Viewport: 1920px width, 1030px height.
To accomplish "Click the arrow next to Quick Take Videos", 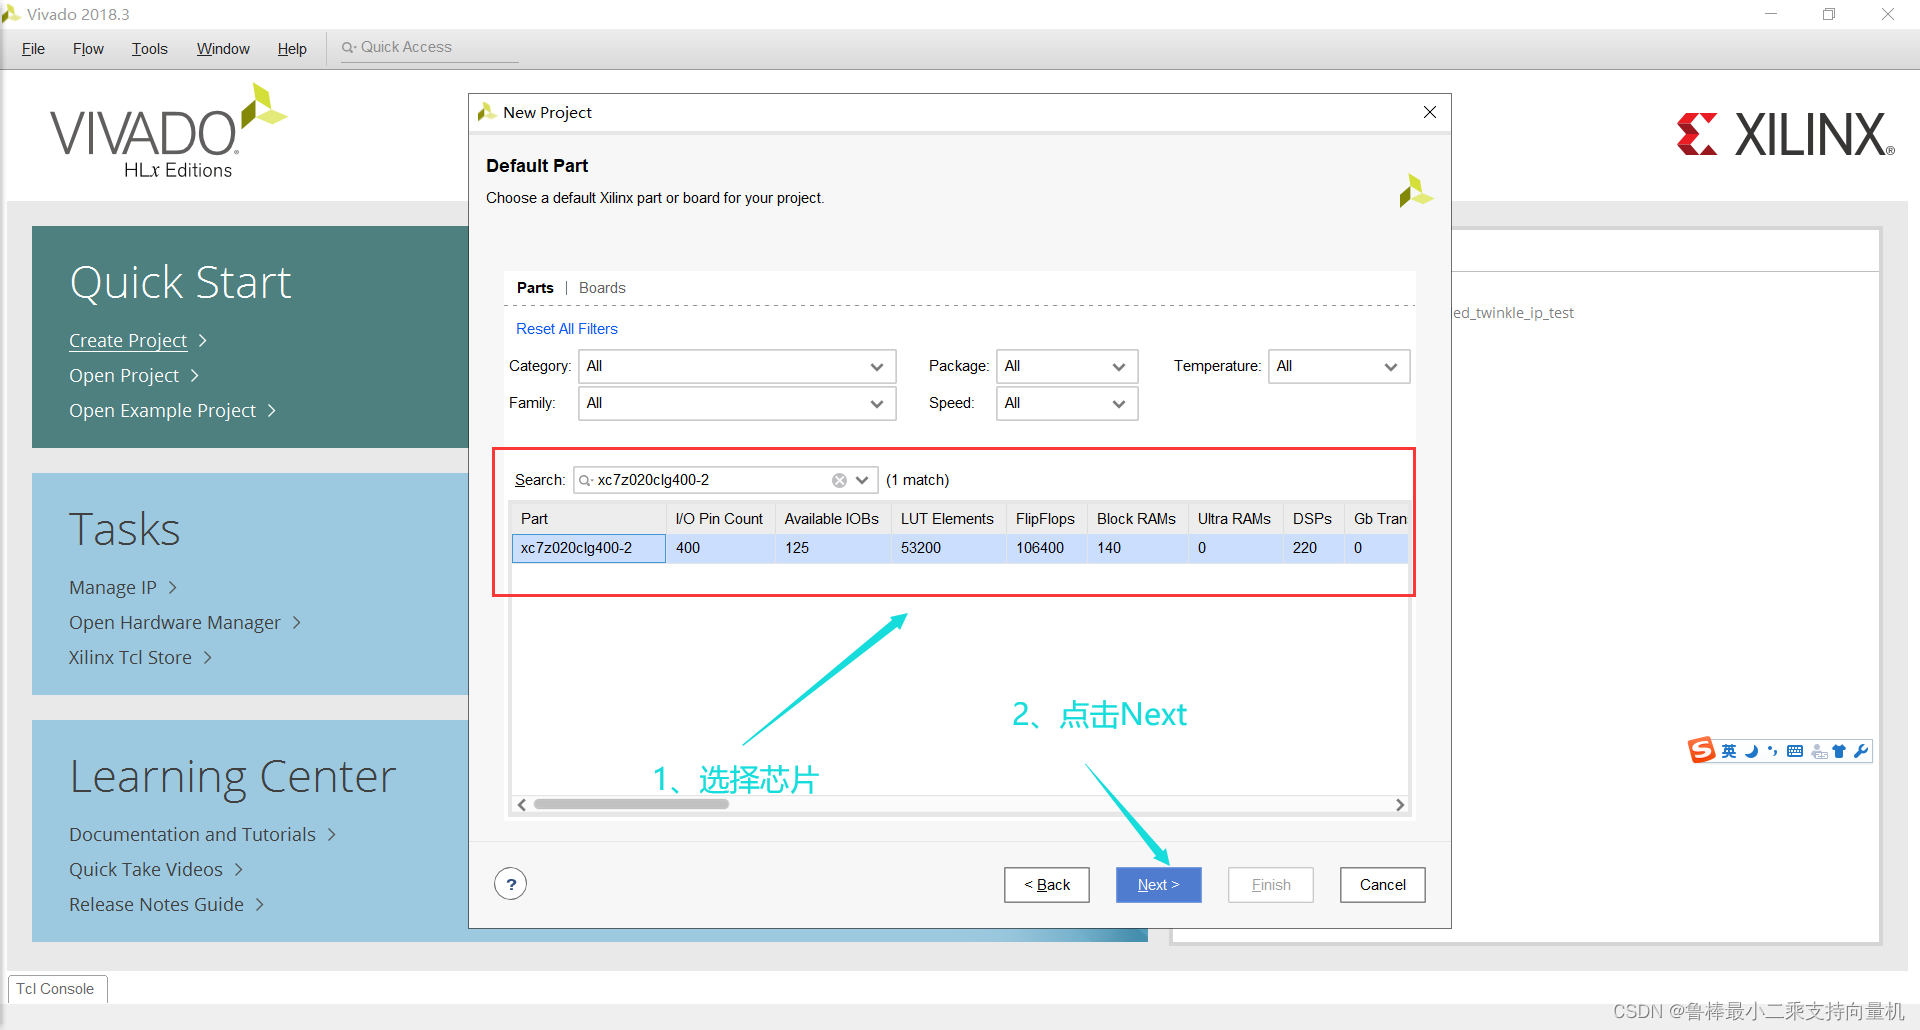I will coord(239,870).
